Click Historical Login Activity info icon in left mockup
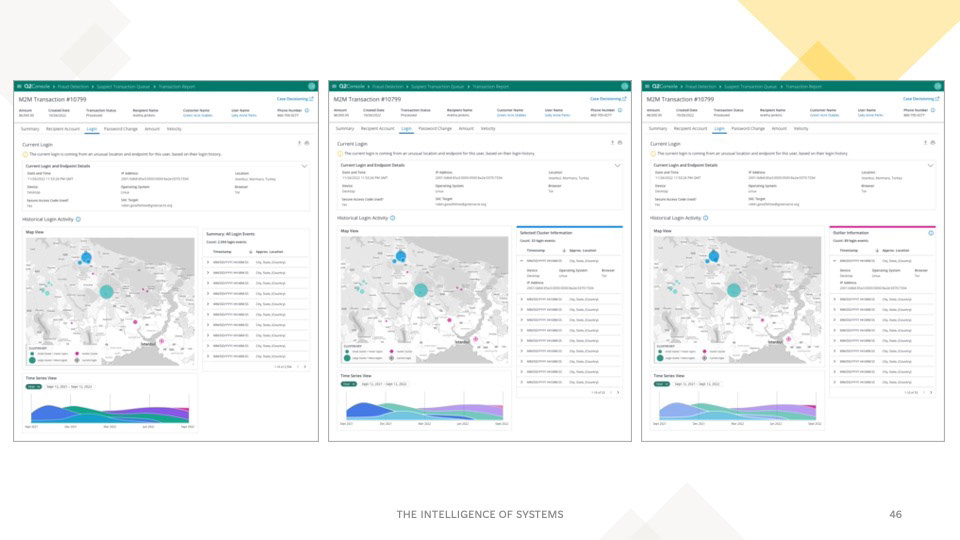The width and height of the screenshot is (960, 540). tap(78, 219)
